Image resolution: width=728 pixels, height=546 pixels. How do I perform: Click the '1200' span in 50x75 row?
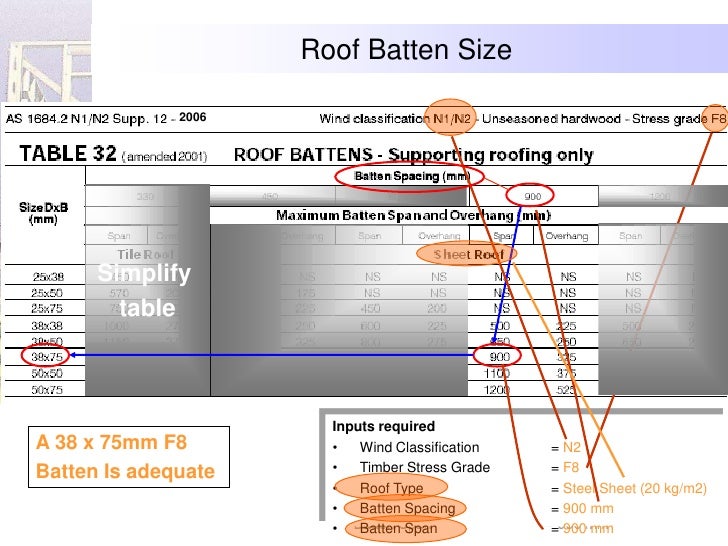pyautogui.click(x=496, y=390)
